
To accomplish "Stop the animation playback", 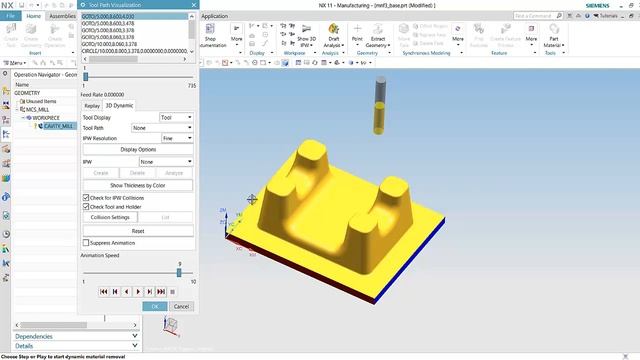I will tap(173, 292).
